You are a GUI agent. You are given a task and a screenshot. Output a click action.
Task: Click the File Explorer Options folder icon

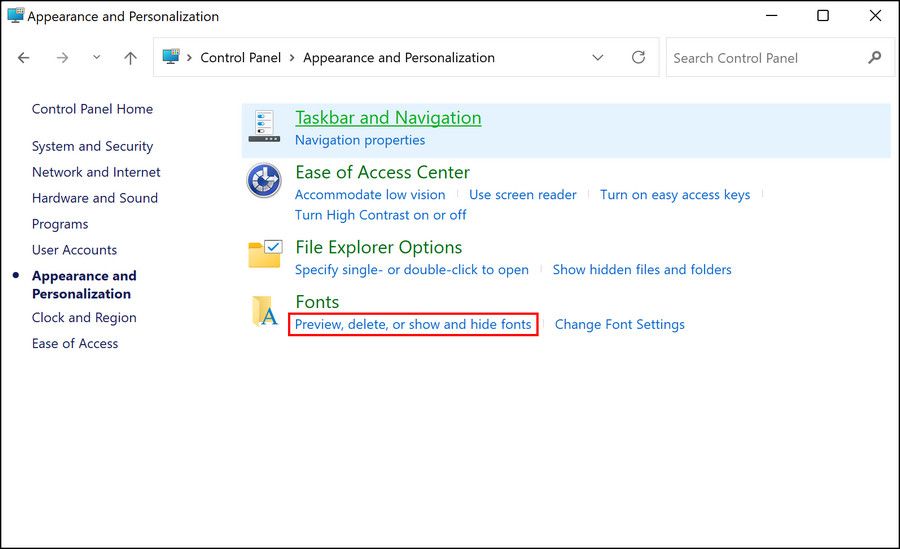[x=265, y=254]
